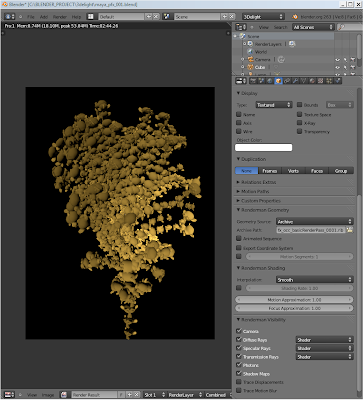Toggle Camera visibility eye in outliner

tap(338, 60)
